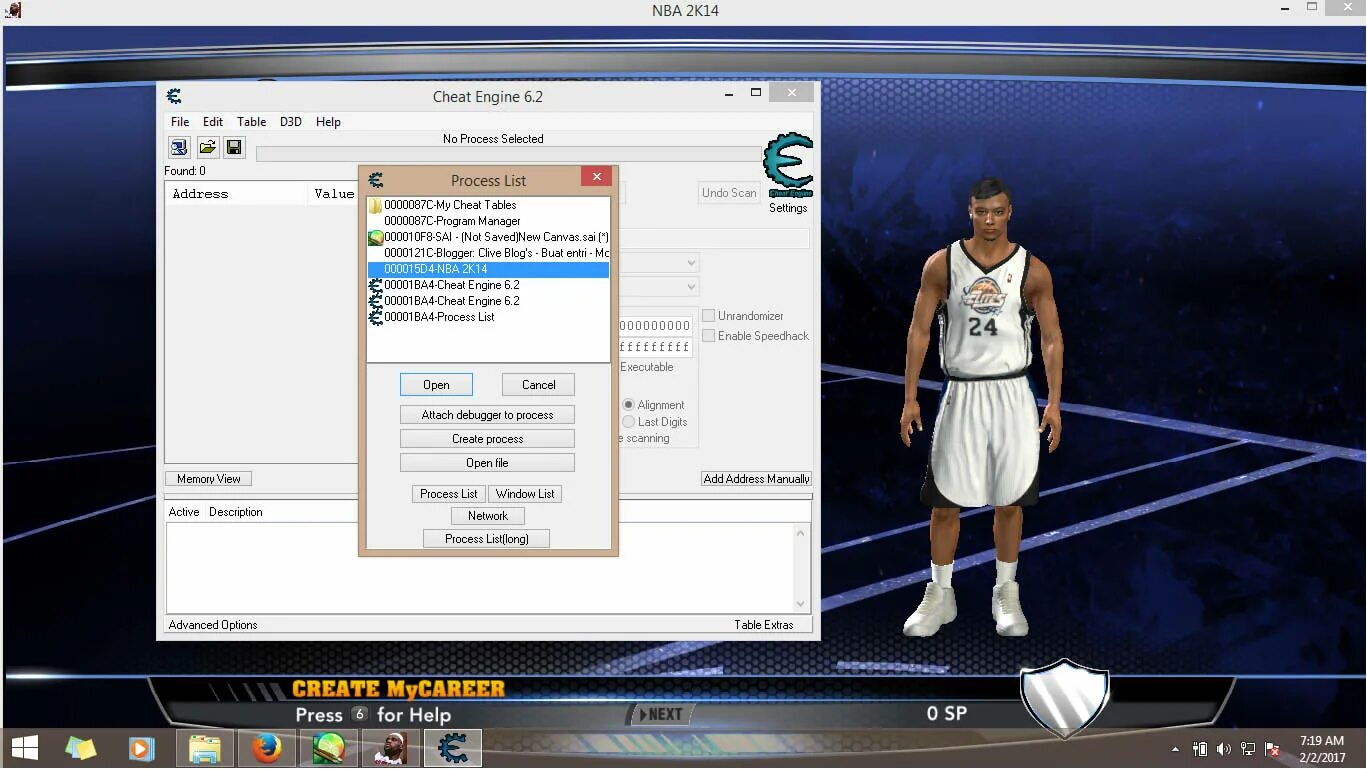The width and height of the screenshot is (1367, 769).
Task: Select the 000015D4-NBA 2K14 process
Action: [x=488, y=269]
